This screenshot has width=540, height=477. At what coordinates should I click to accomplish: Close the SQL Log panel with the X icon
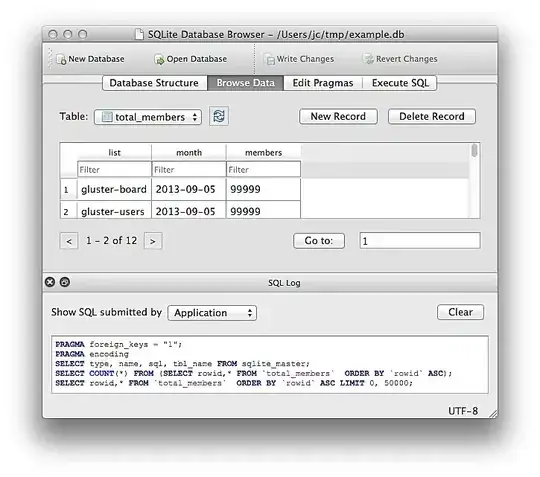coord(50,282)
